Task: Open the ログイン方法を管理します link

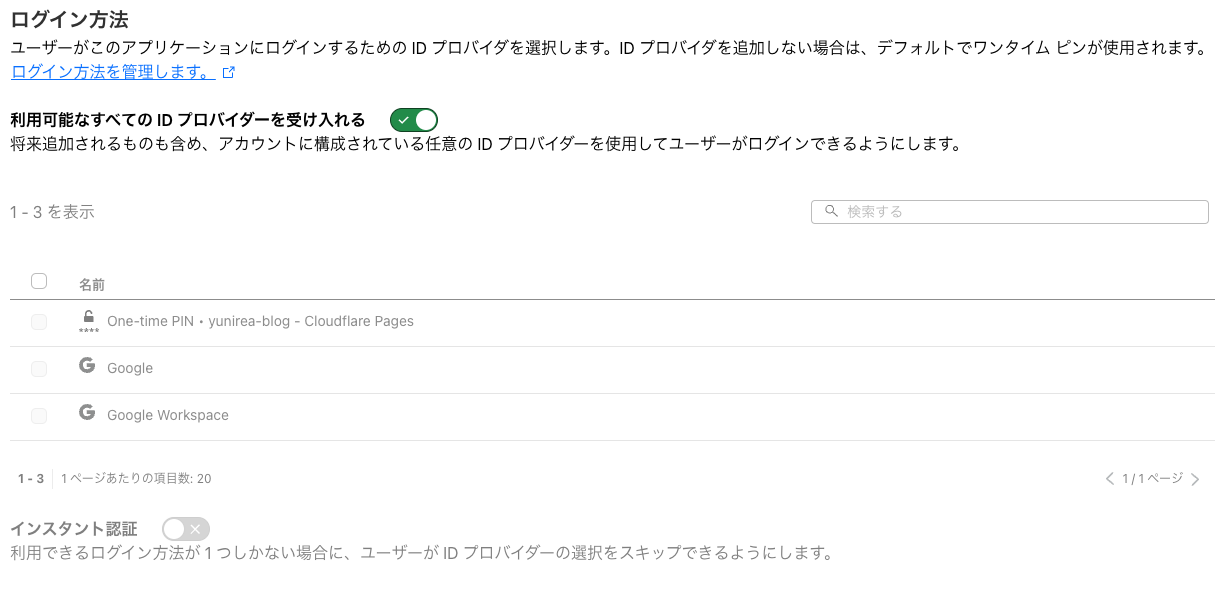Action: click(x=112, y=72)
